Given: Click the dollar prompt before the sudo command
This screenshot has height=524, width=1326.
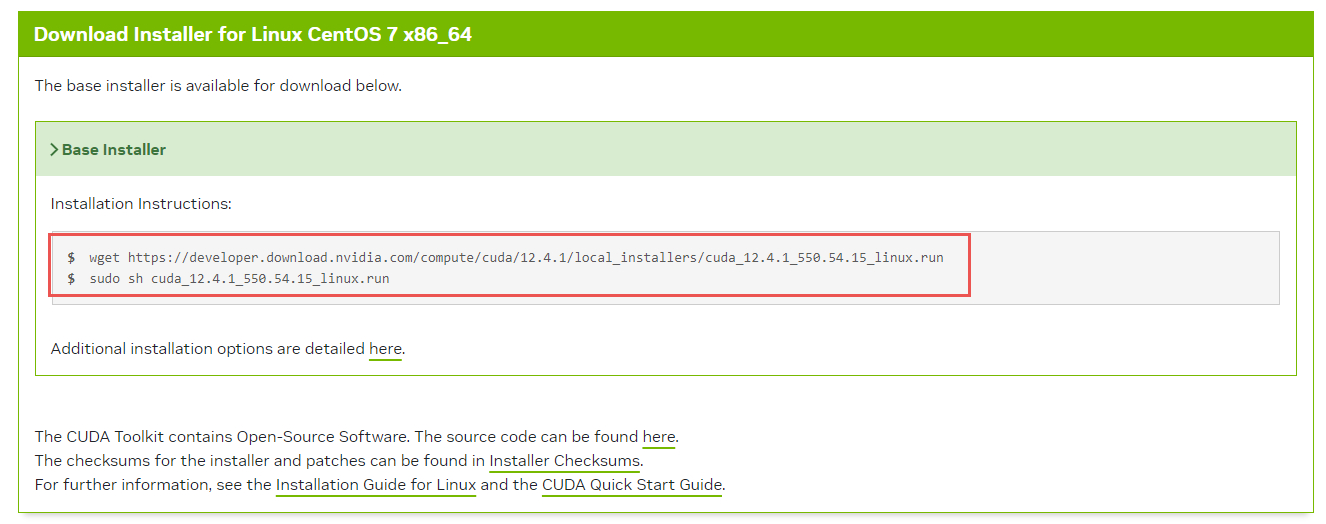Looking at the screenshot, I should click(x=71, y=279).
